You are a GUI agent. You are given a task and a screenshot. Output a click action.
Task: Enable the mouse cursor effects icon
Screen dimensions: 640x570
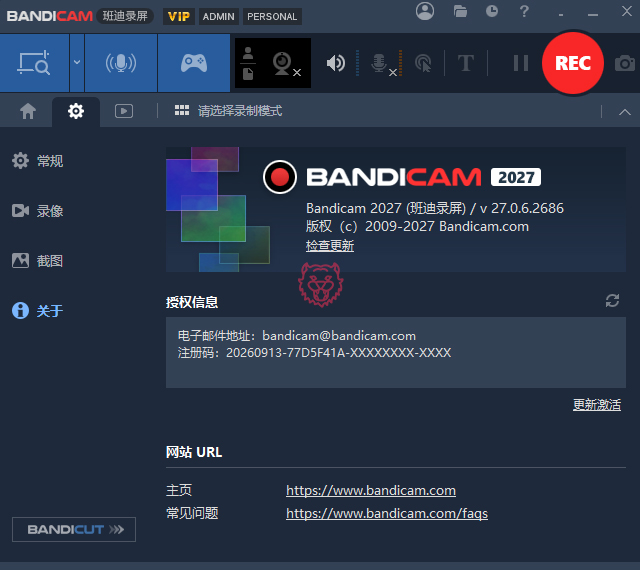point(423,63)
